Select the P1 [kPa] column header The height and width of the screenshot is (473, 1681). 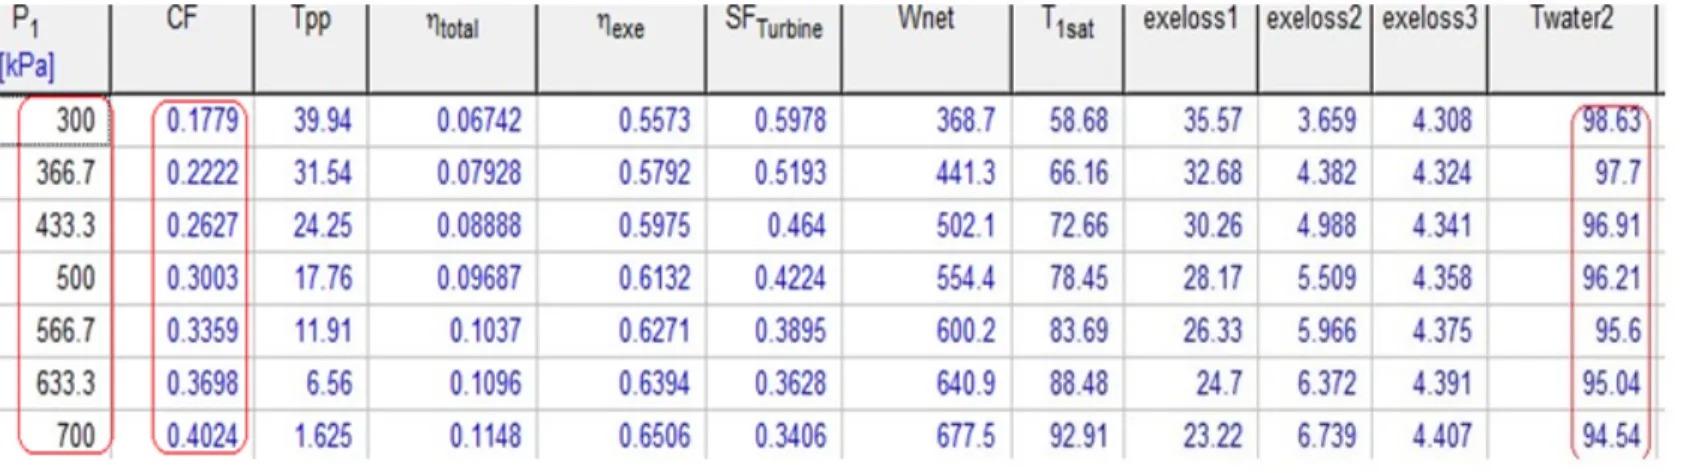pos(54,47)
